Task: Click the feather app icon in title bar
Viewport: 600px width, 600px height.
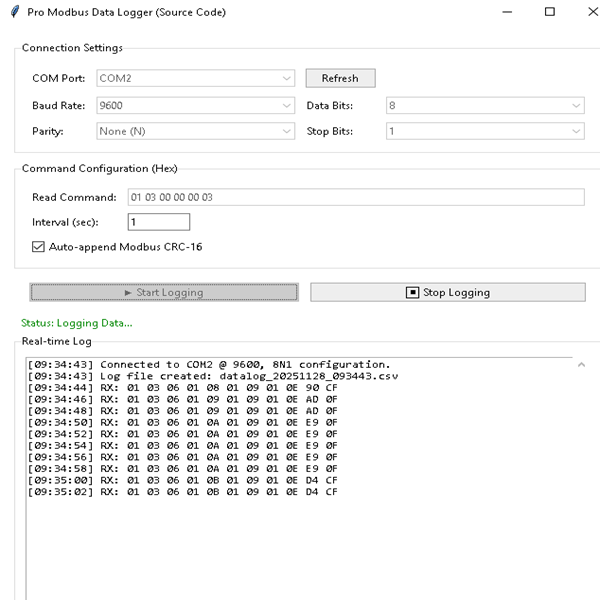Action: pyautogui.click(x=15, y=11)
